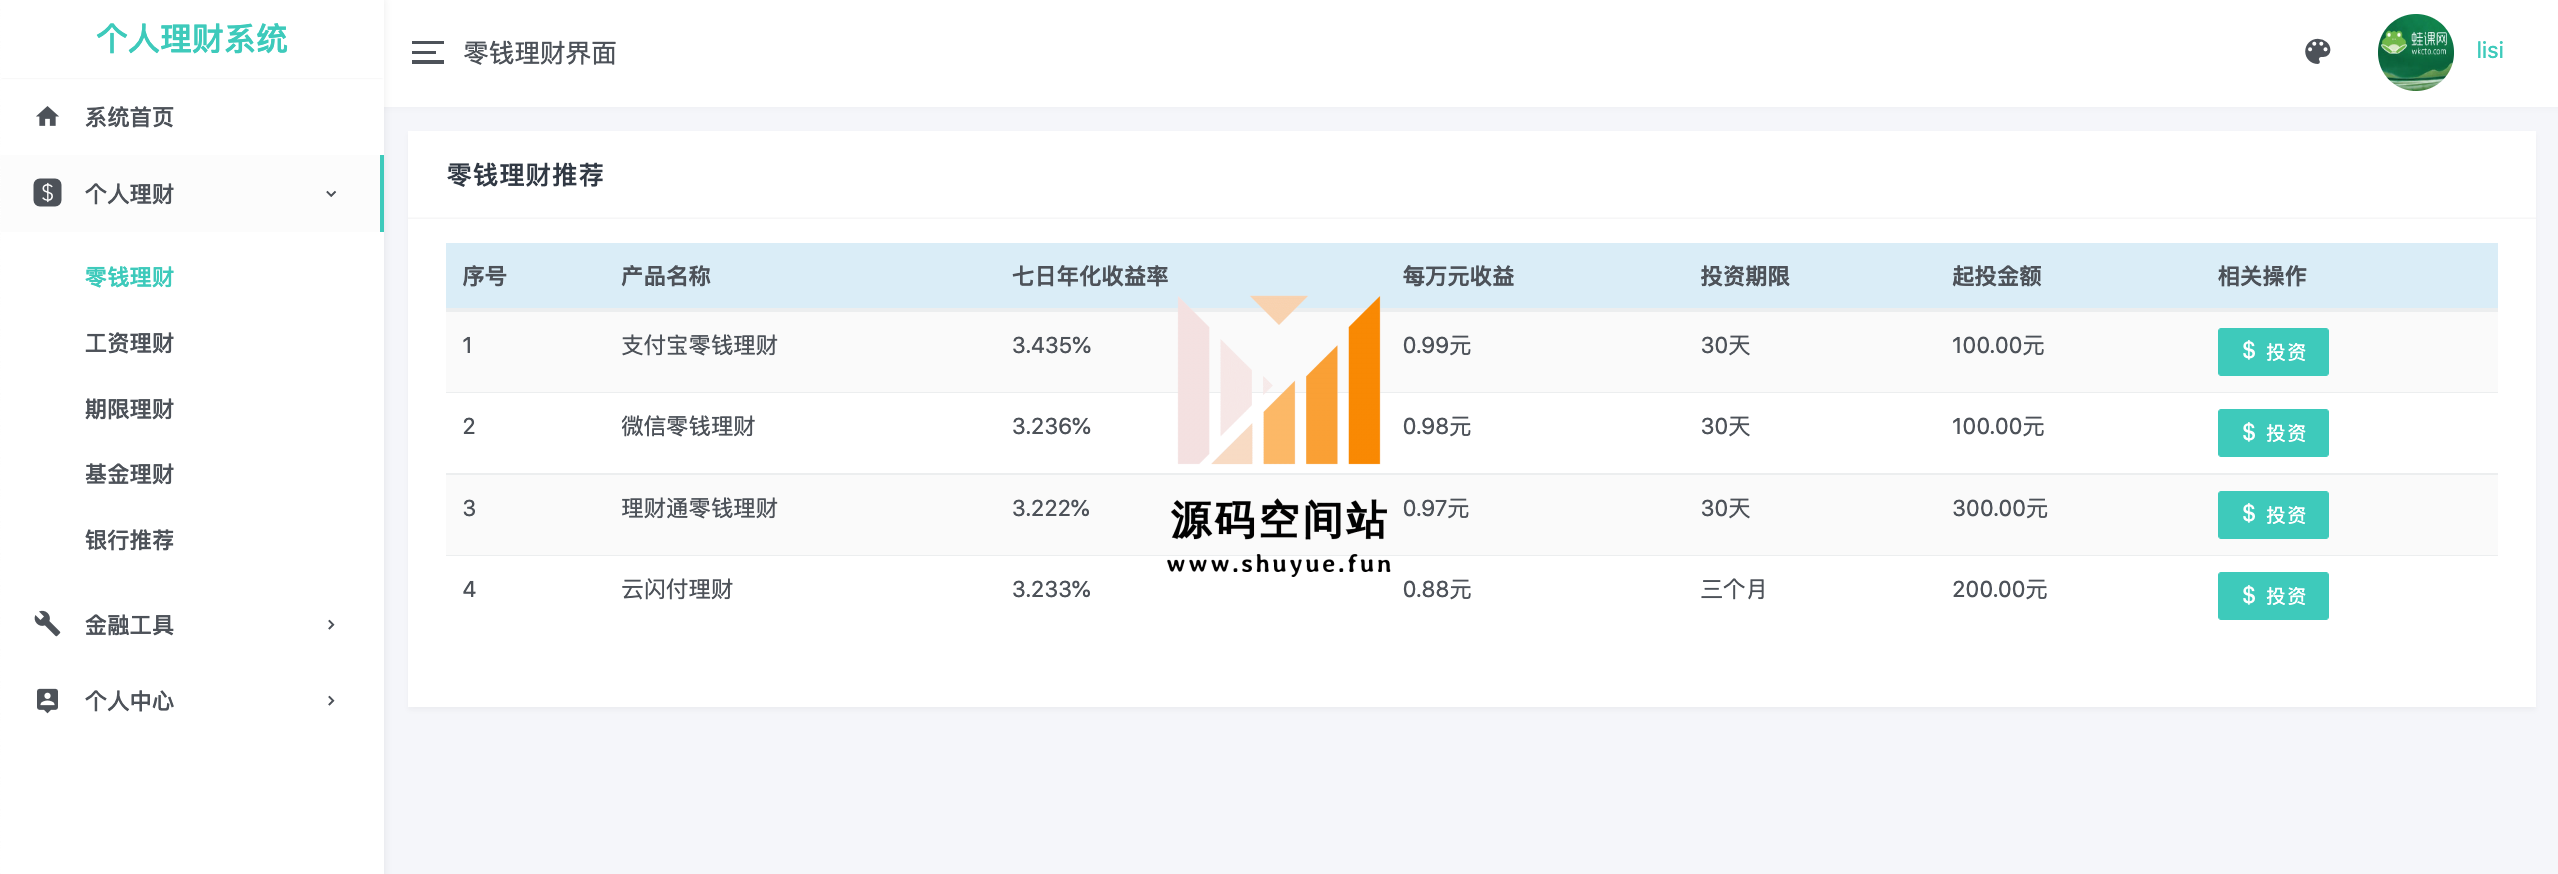Select 零钱理财 in the sidebar
The height and width of the screenshot is (874, 2558).
click(129, 277)
